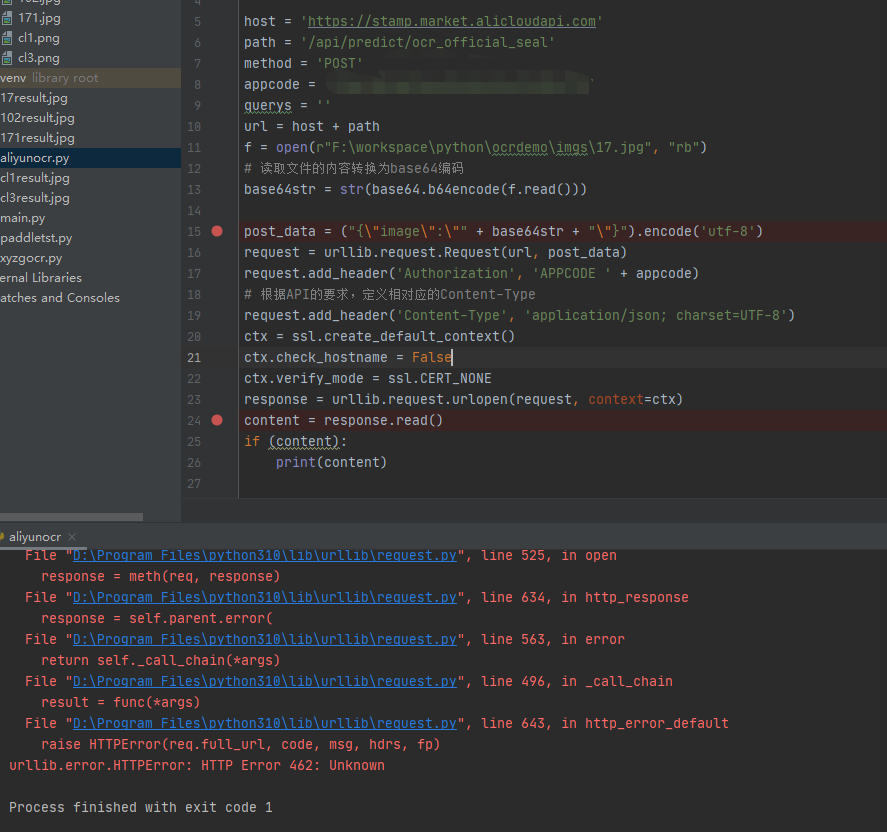Place the cursor on the 'POST' method string
Screen dimensions: 887x832
339,63
